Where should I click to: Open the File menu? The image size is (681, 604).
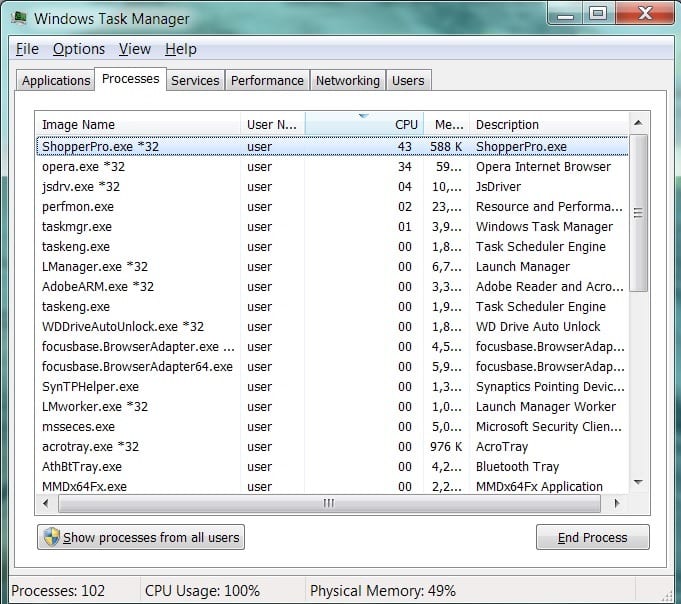tap(27, 49)
